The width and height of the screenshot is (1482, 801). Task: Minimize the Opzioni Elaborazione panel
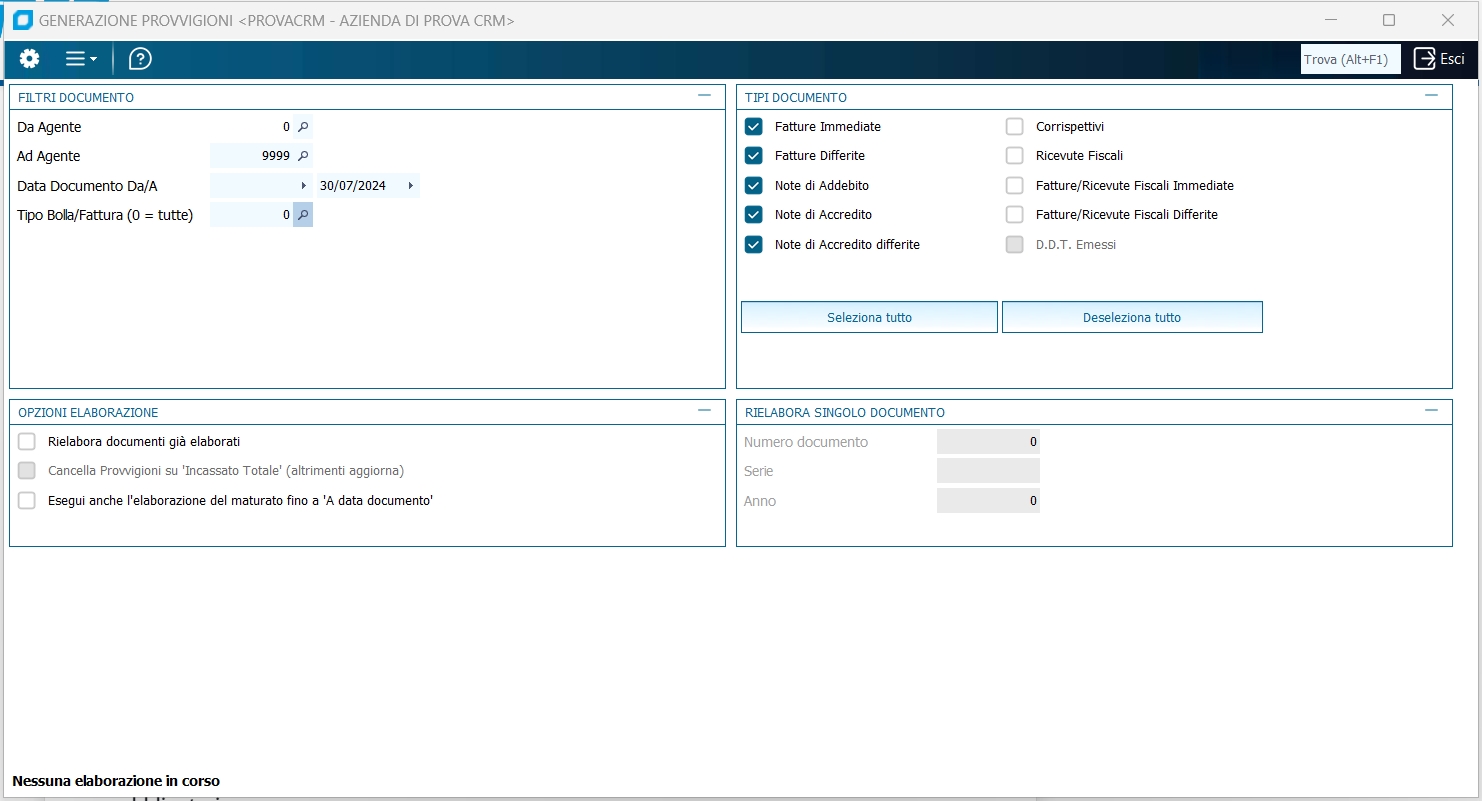click(704, 411)
